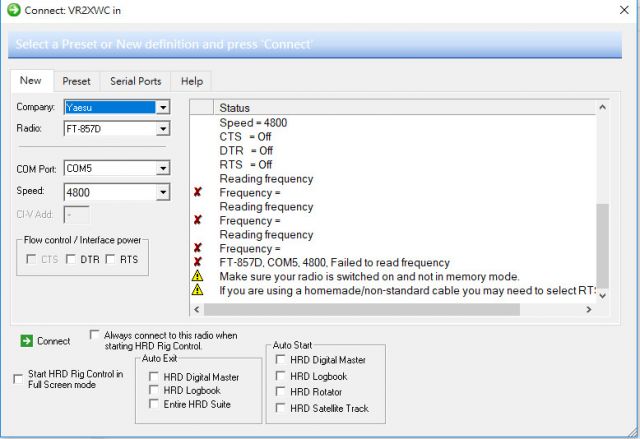Click red X icon beside 'Failed to read frequency'
640x439 pixels.
click(198, 262)
